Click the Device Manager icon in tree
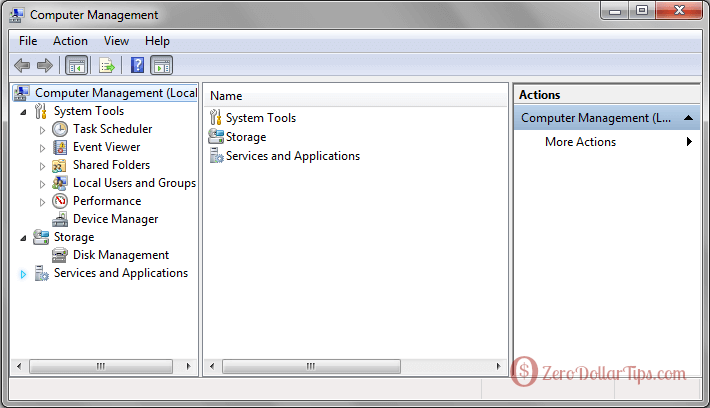 click(x=60, y=219)
